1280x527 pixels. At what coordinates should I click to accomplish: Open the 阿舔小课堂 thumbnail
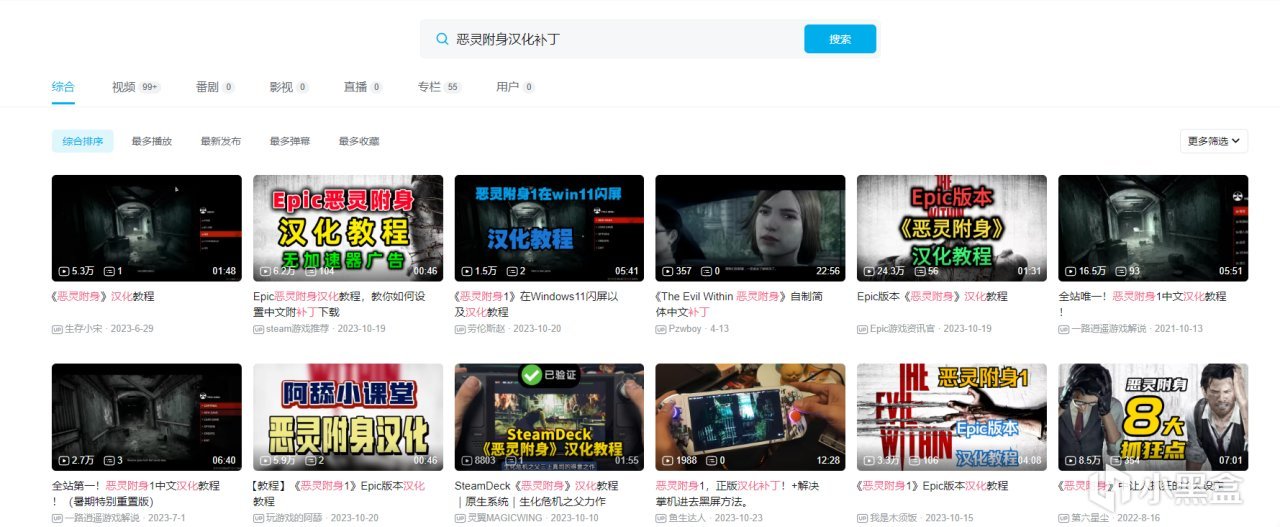pos(348,416)
